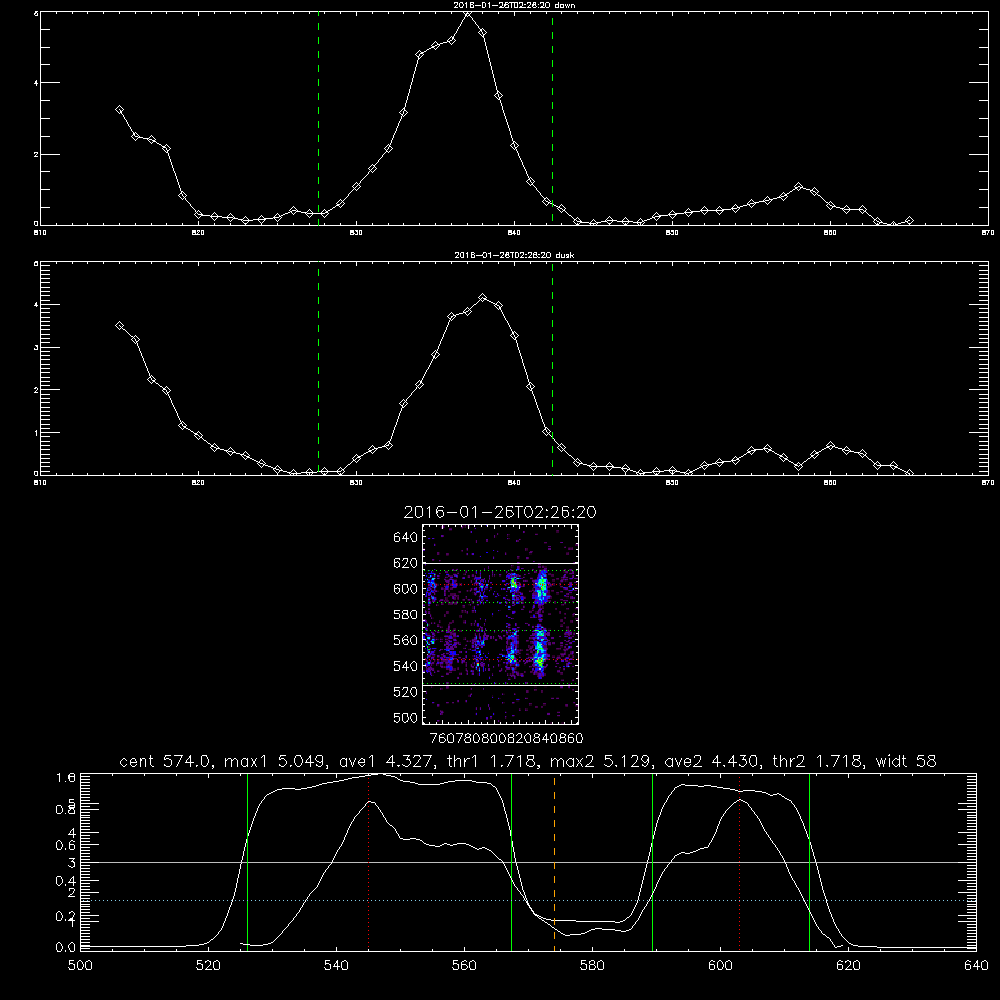Image resolution: width=1000 pixels, height=1000 pixels.
Task: Click the green vertical line near 567 in bottom plot
Action: coord(511,862)
